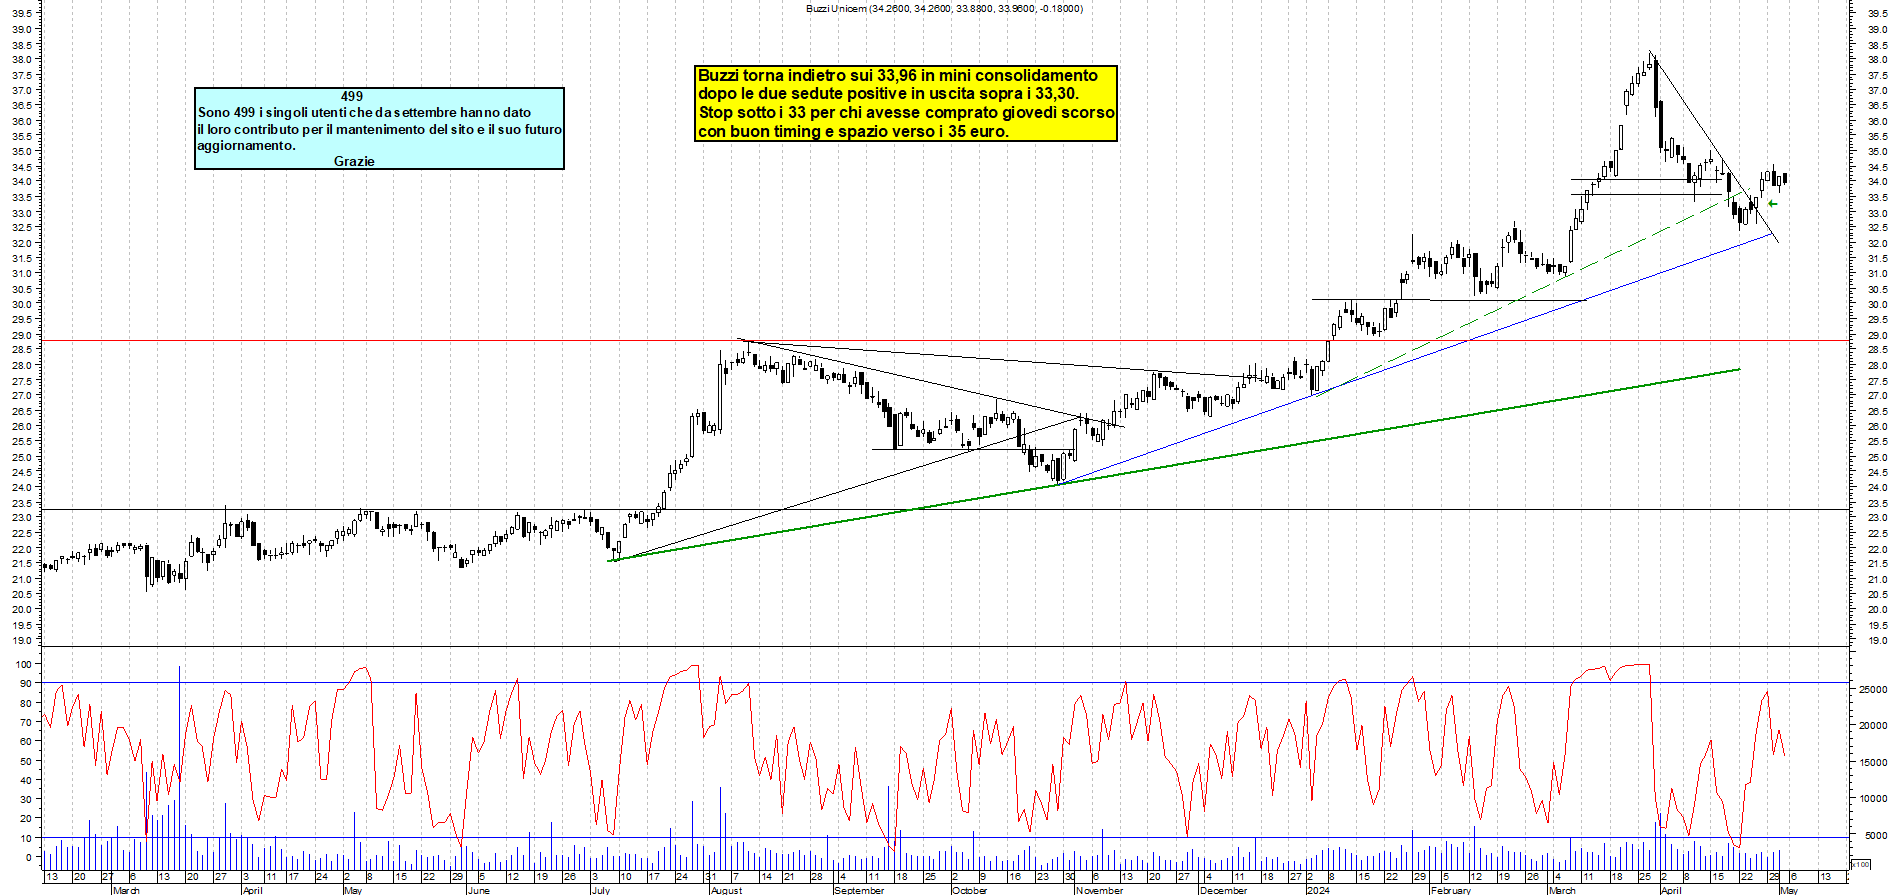The width and height of the screenshot is (1890, 895).
Task: Click the '10000' volume scale label
Action: point(1873,799)
